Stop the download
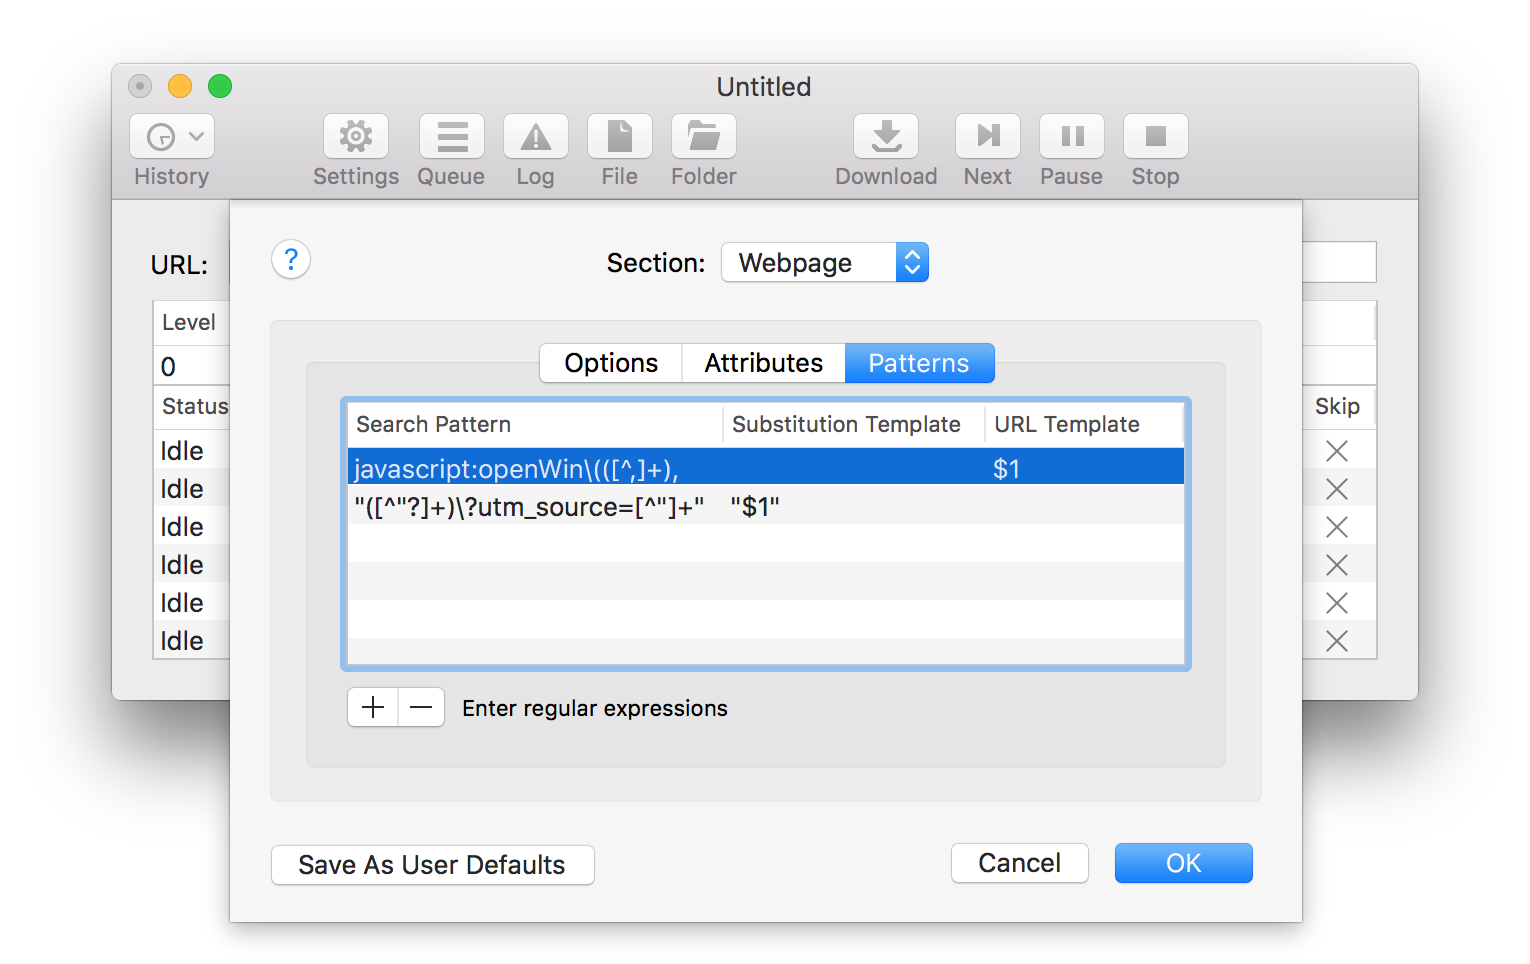Screen dimensions: 1530x964 (x=1155, y=137)
